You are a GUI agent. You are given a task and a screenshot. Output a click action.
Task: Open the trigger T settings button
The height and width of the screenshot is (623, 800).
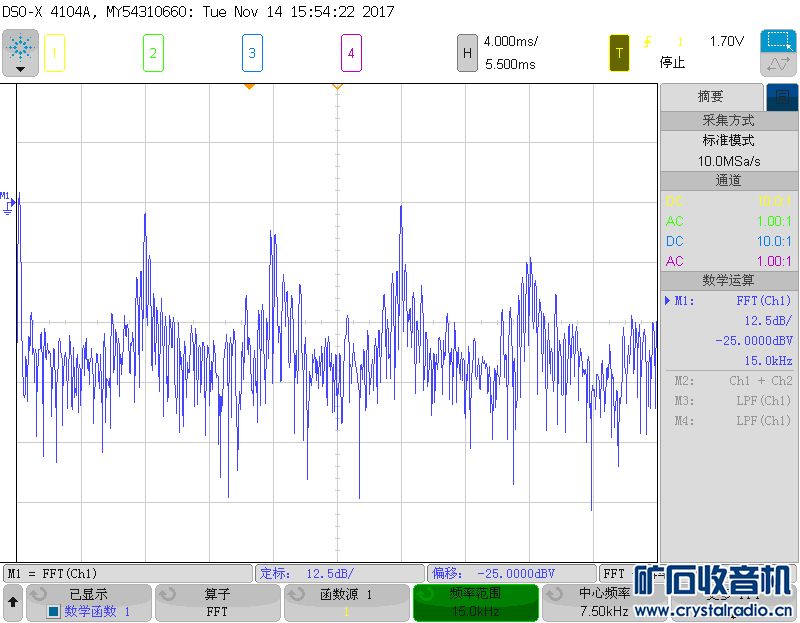619,53
